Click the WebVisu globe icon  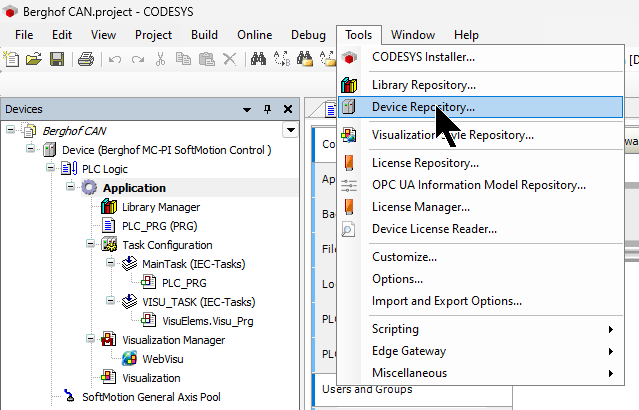pyautogui.click(x=130, y=359)
